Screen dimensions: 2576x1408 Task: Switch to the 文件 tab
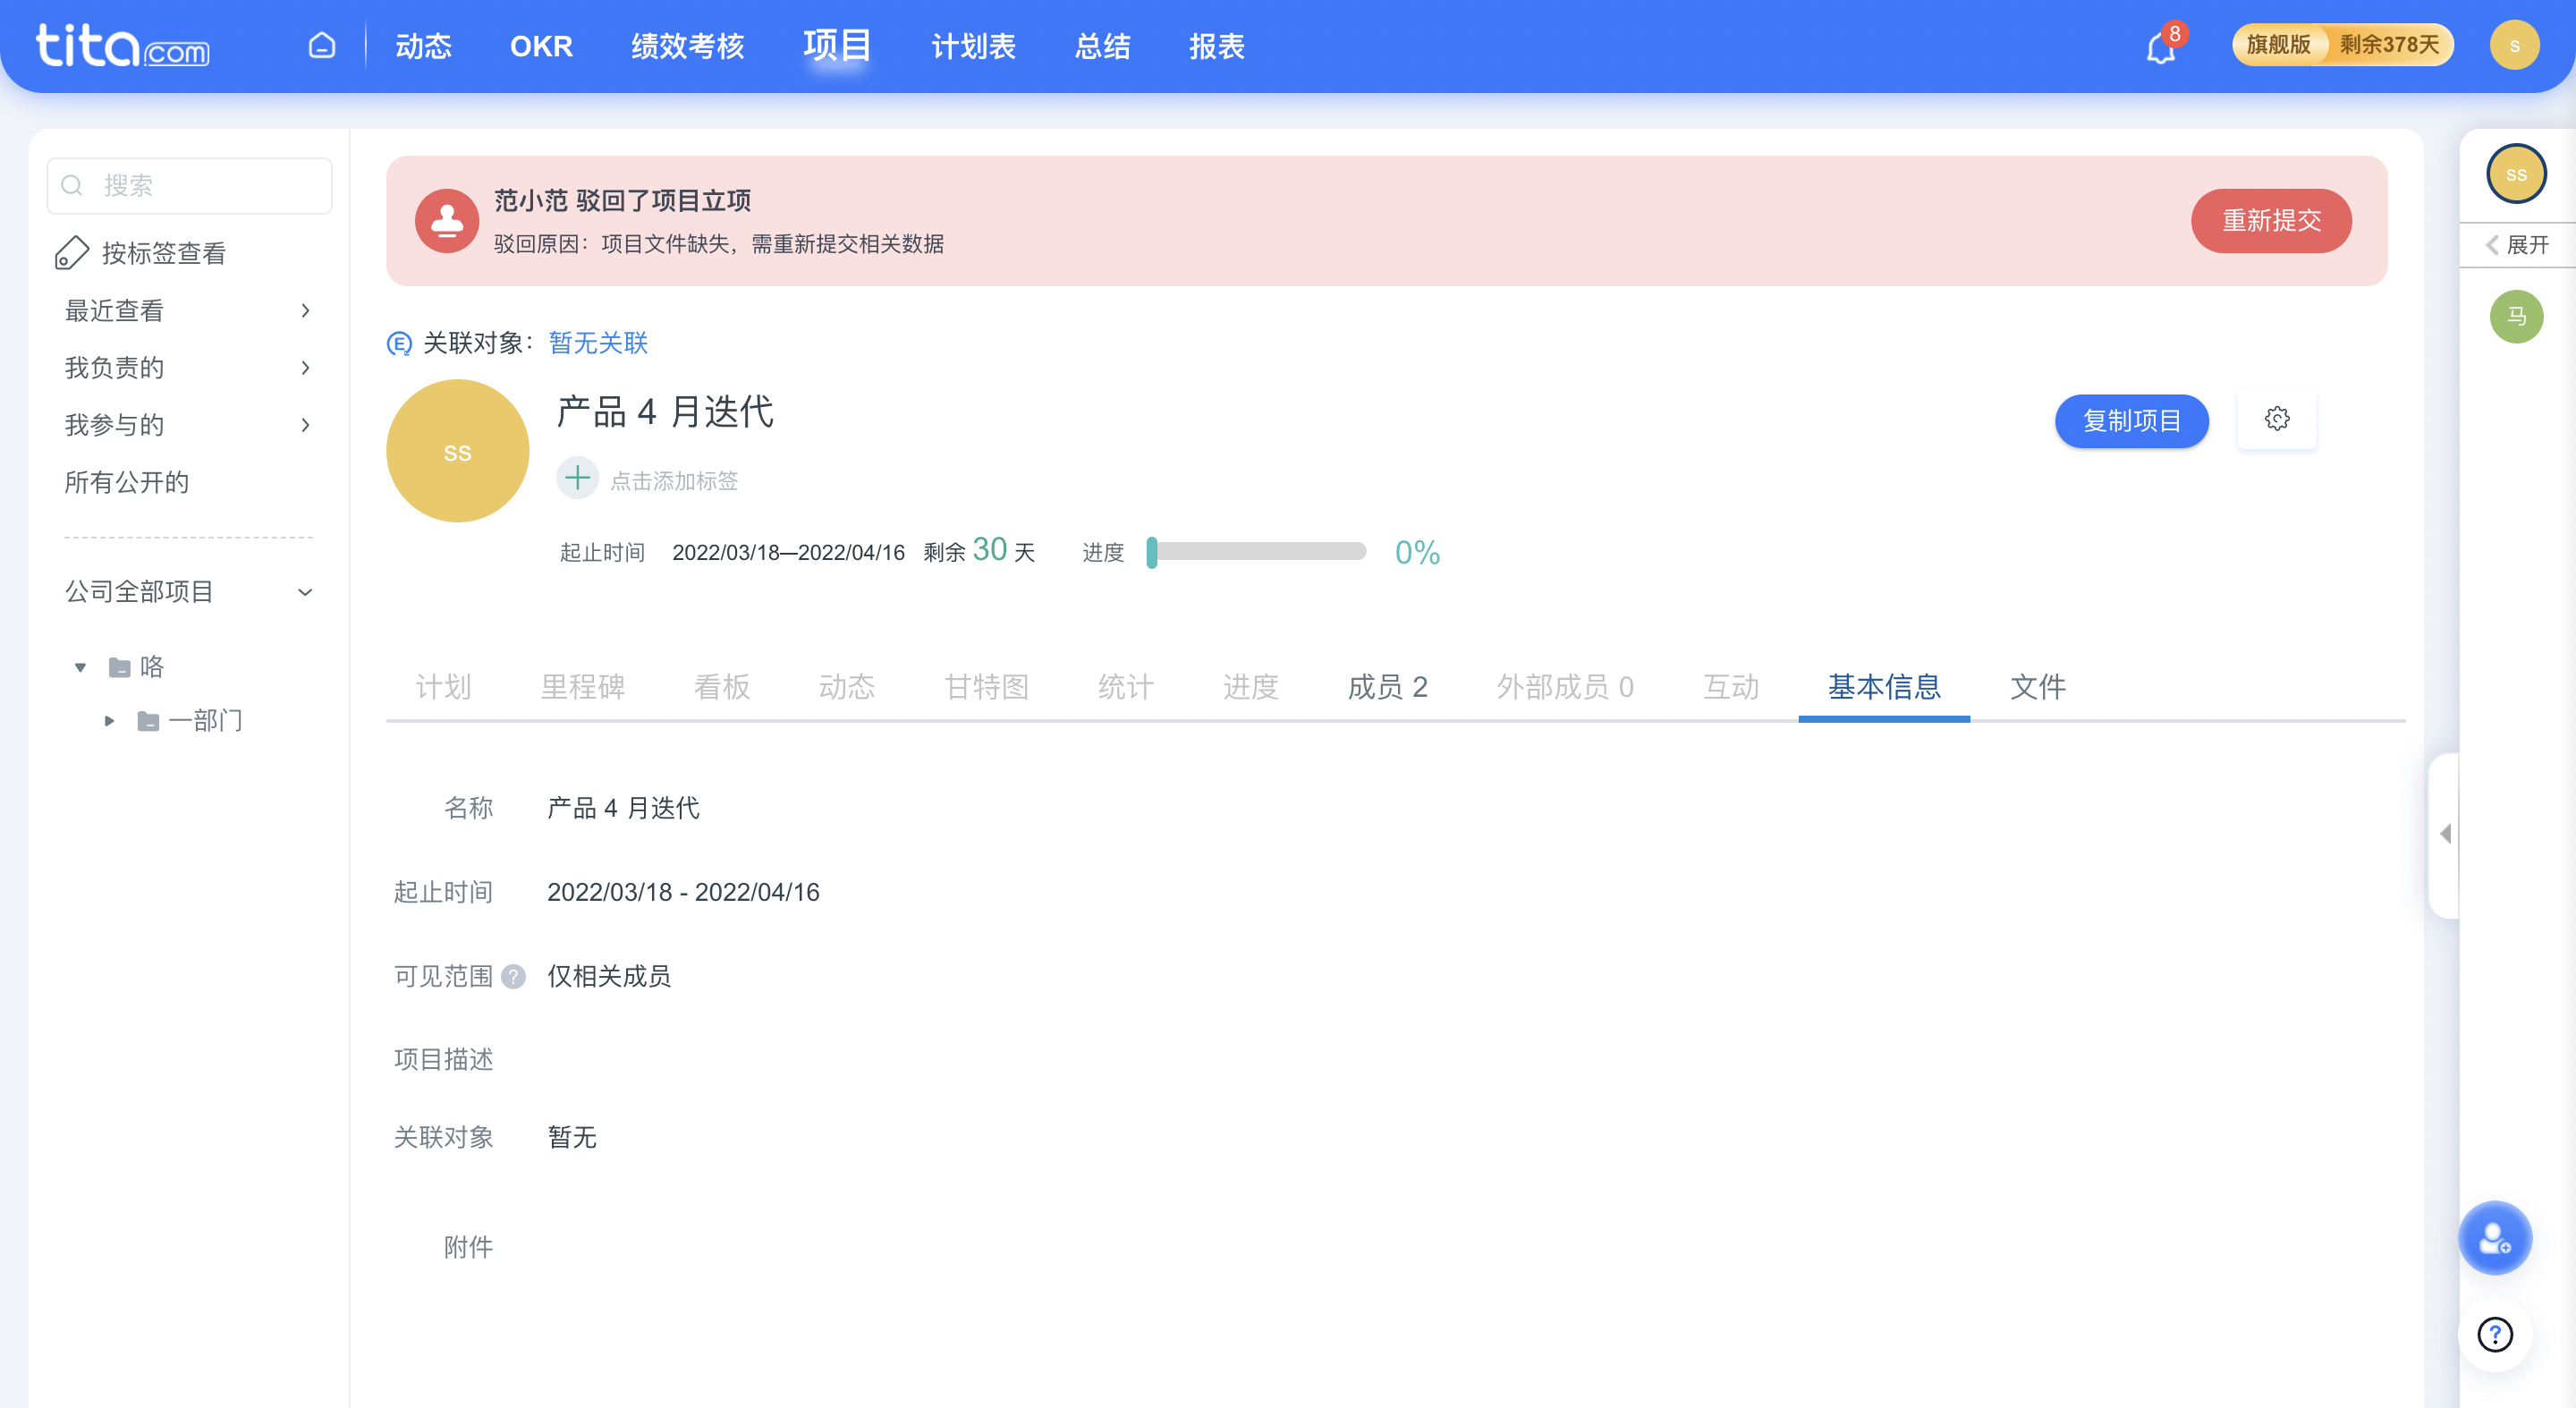pyautogui.click(x=2038, y=687)
